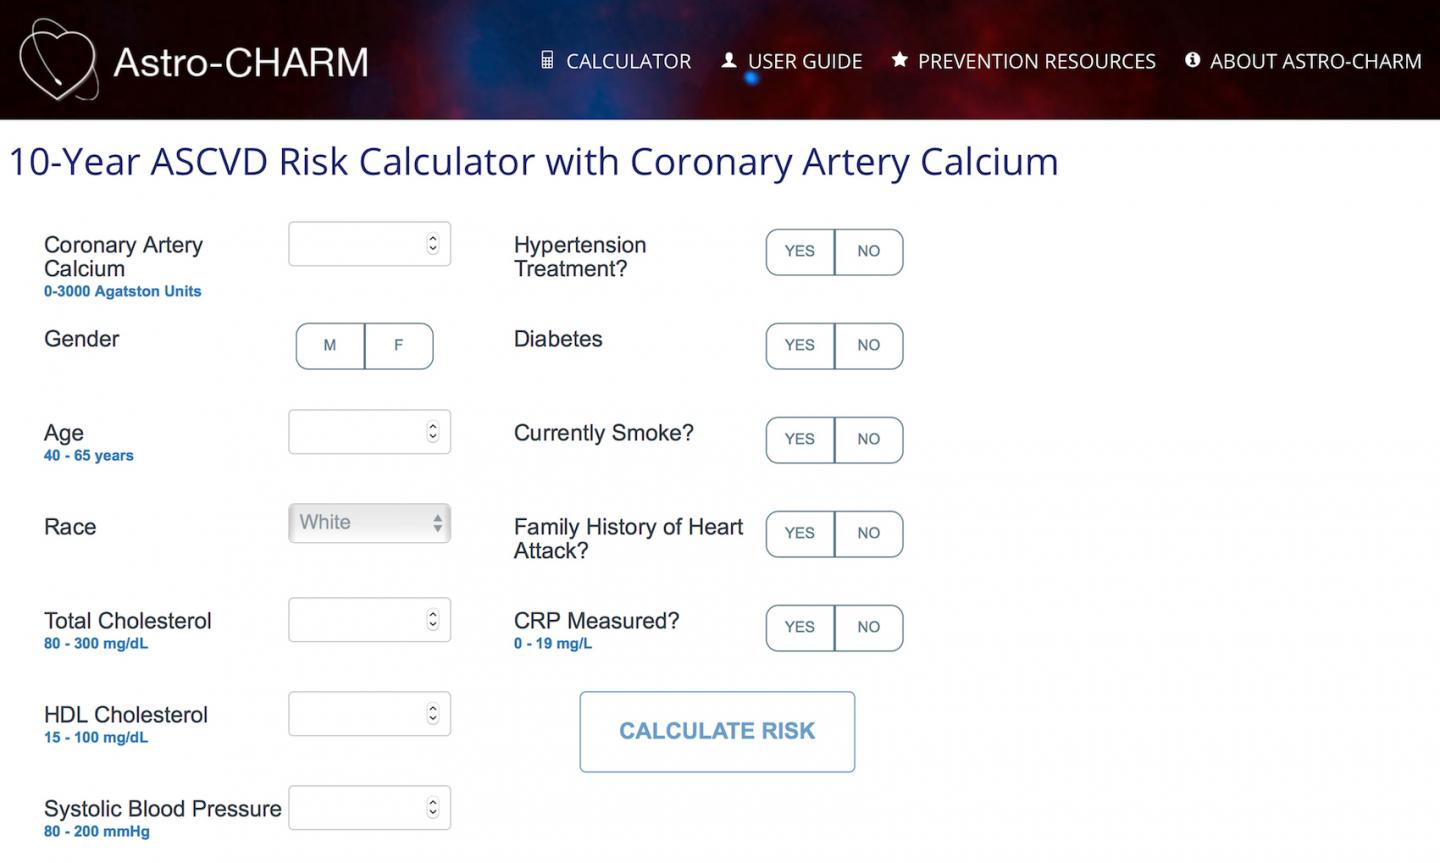Click the HDL Cholesterol stepper arrows
1440x863 pixels.
pyautogui.click(x=433, y=714)
